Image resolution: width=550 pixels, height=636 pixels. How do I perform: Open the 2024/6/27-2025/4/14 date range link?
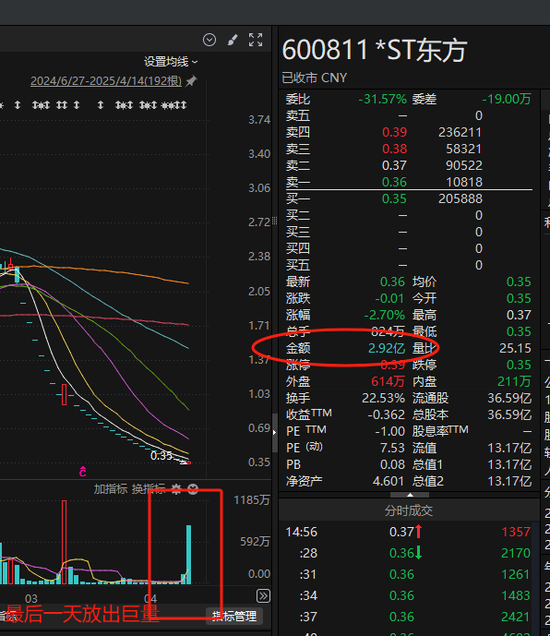click(x=106, y=81)
